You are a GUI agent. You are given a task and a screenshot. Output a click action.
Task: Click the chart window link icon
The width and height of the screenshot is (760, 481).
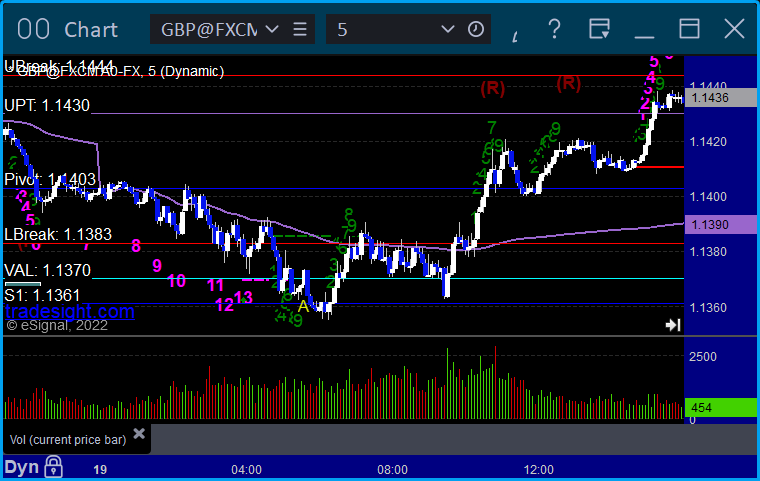pos(33,29)
